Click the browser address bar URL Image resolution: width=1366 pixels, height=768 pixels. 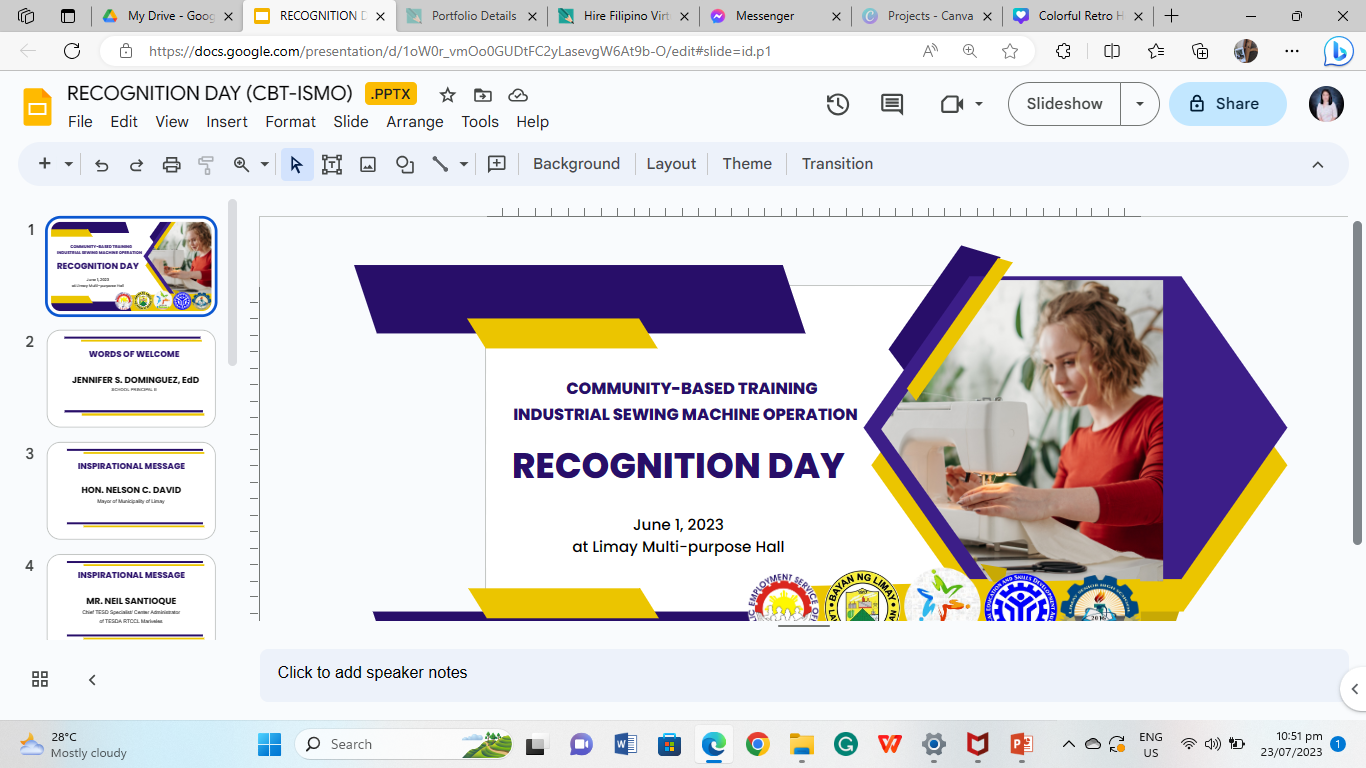(460, 51)
